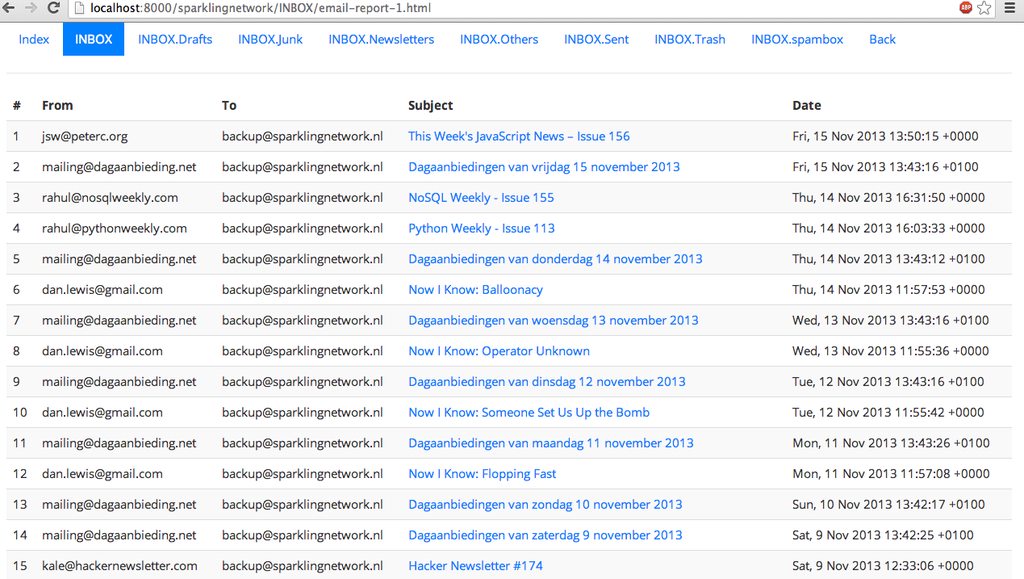Viewport: 1024px width, 579px height.
Task: Open Dagaanbiedingen van woensdag 13 november 2013
Action: click(553, 321)
